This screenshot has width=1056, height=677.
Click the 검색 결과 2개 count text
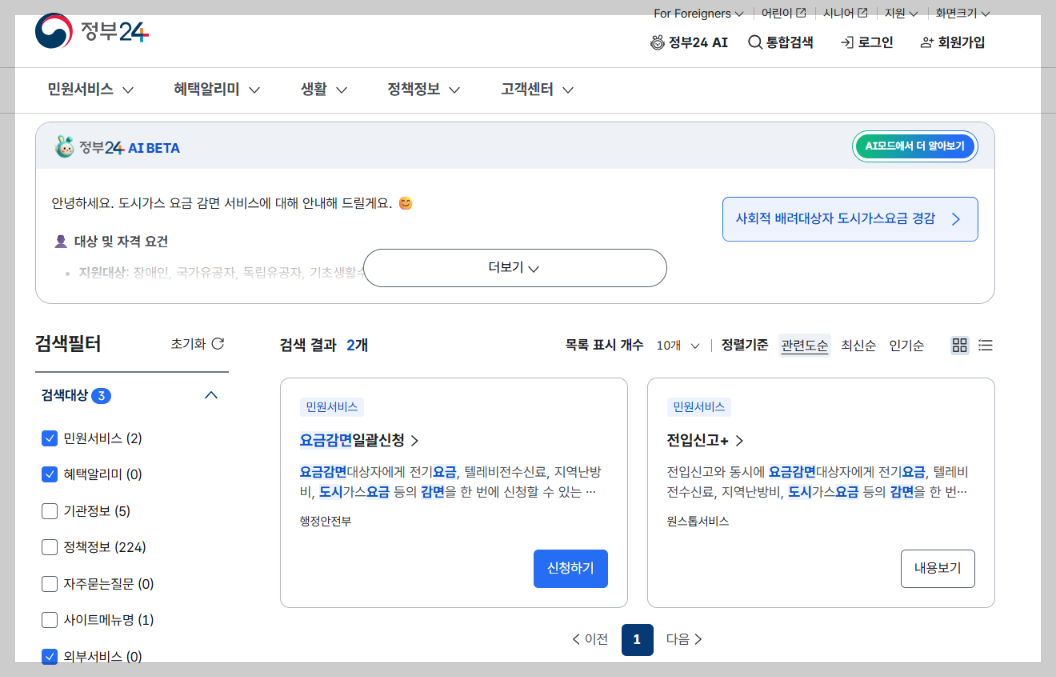(x=323, y=346)
